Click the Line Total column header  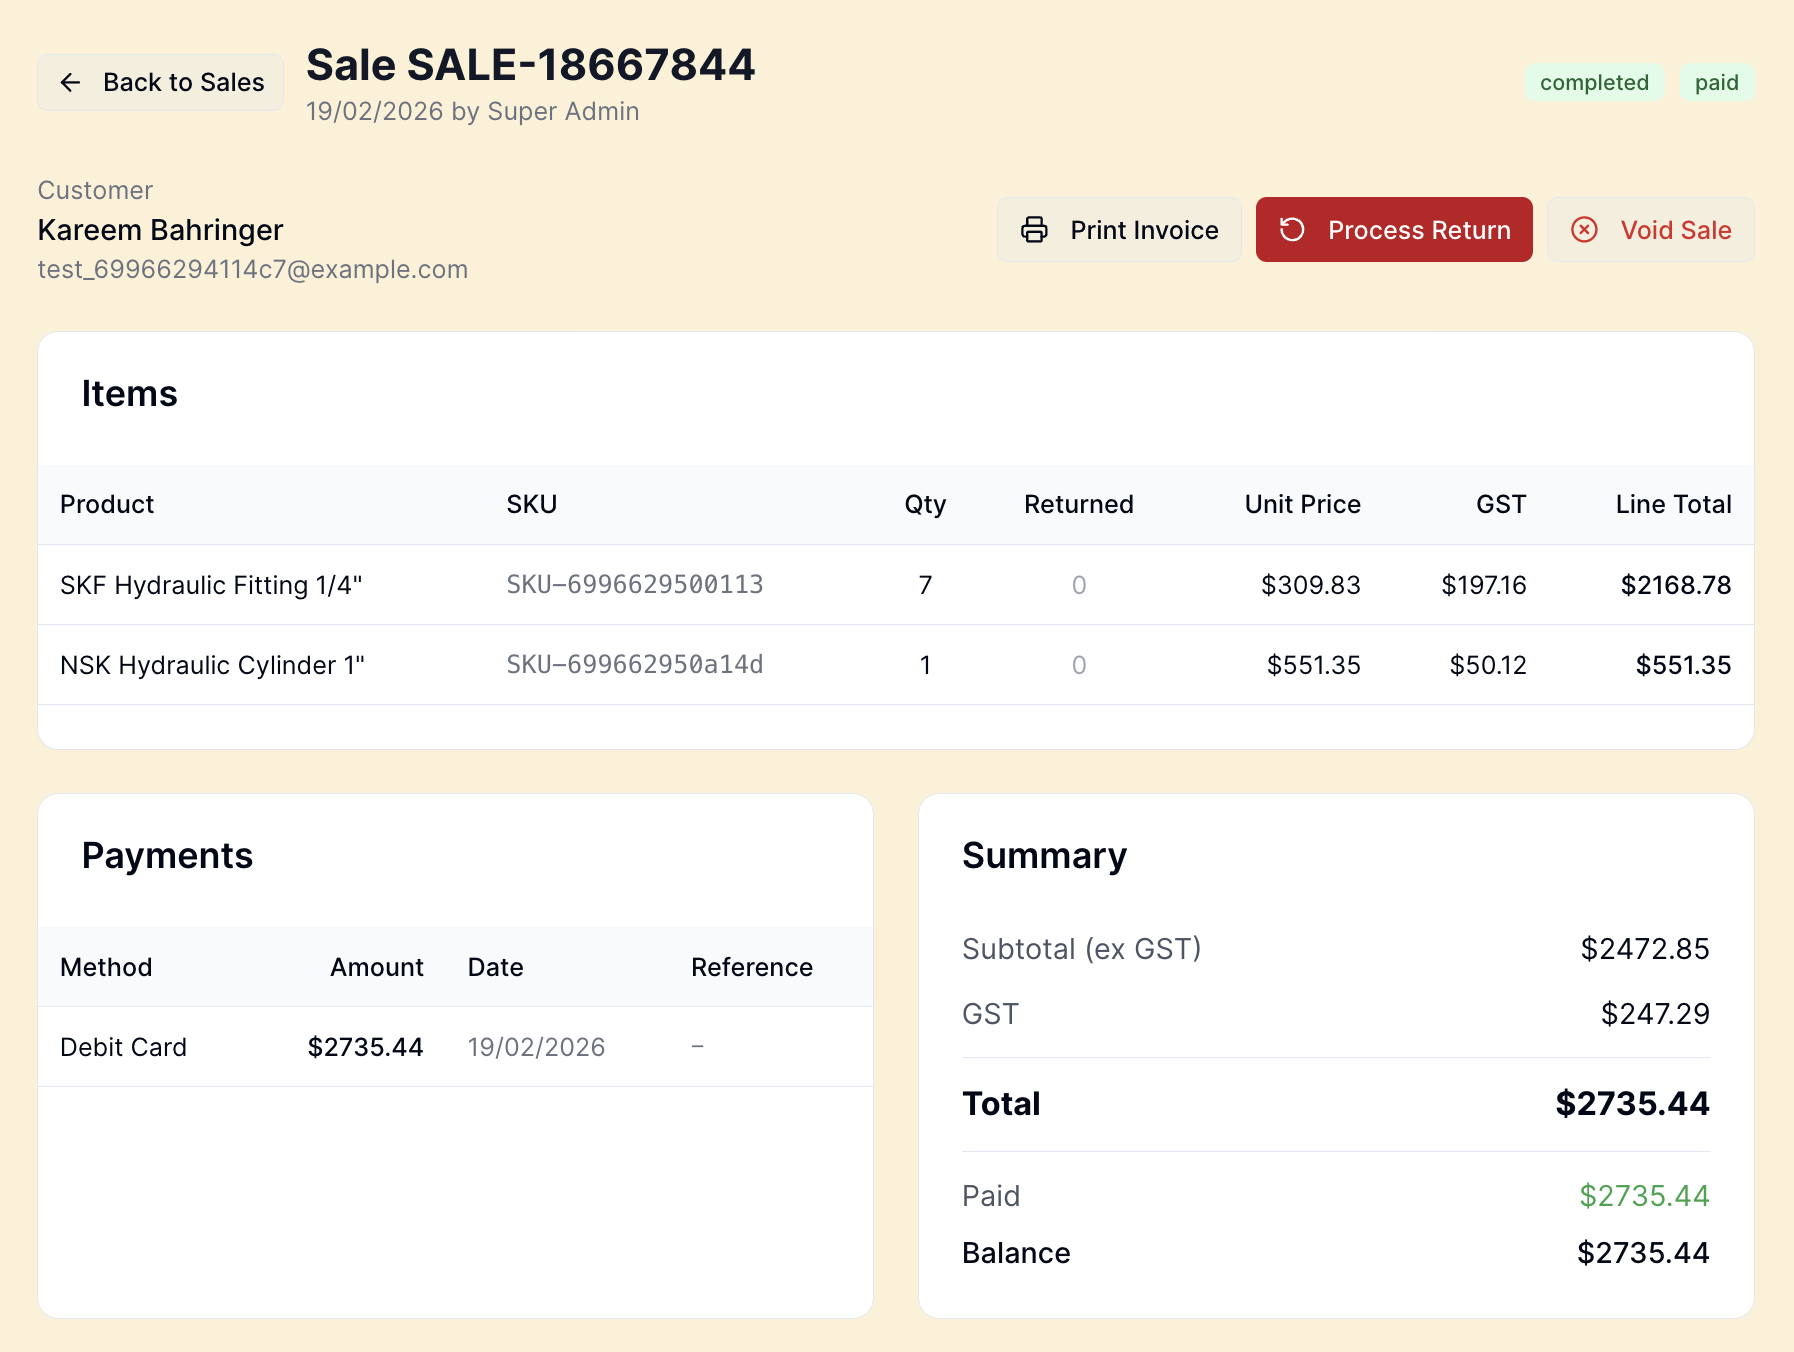pos(1673,504)
